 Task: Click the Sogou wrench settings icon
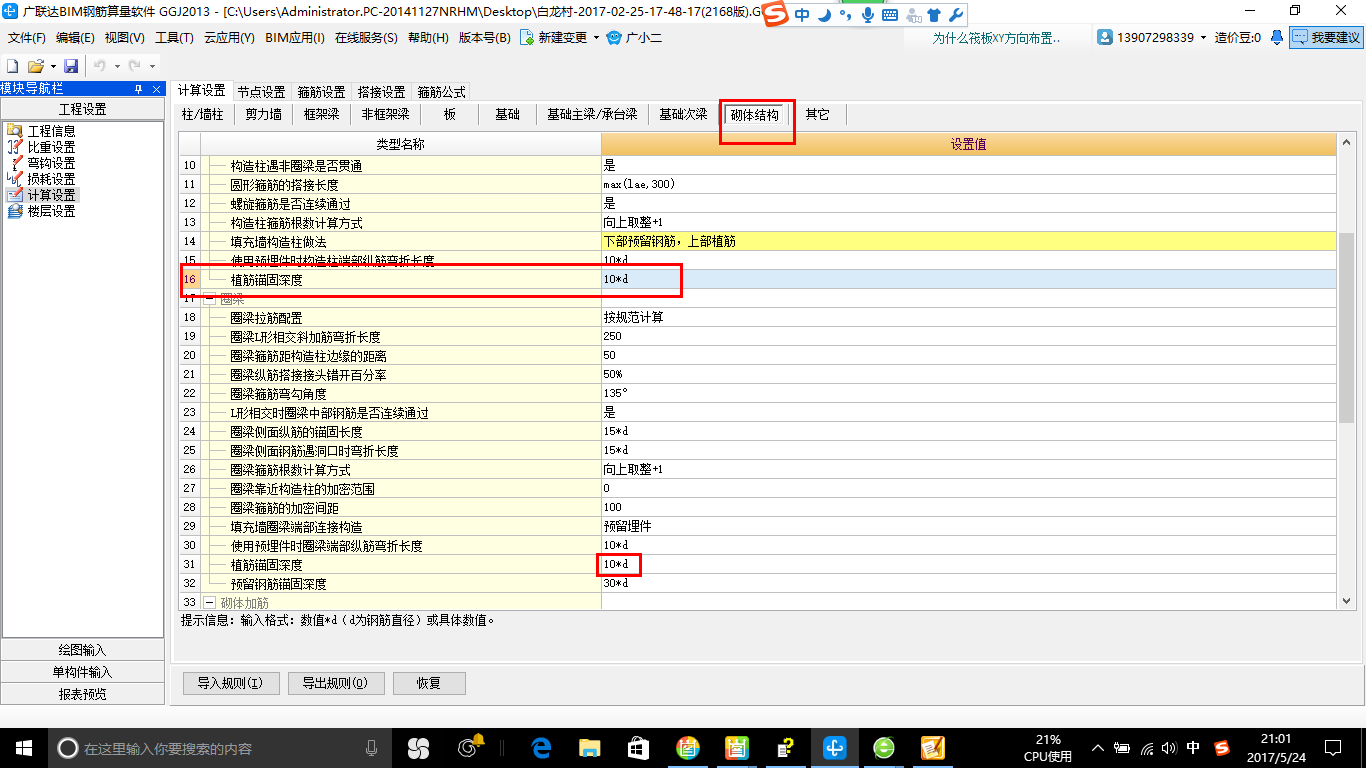pyautogui.click(x=955, y=15)
